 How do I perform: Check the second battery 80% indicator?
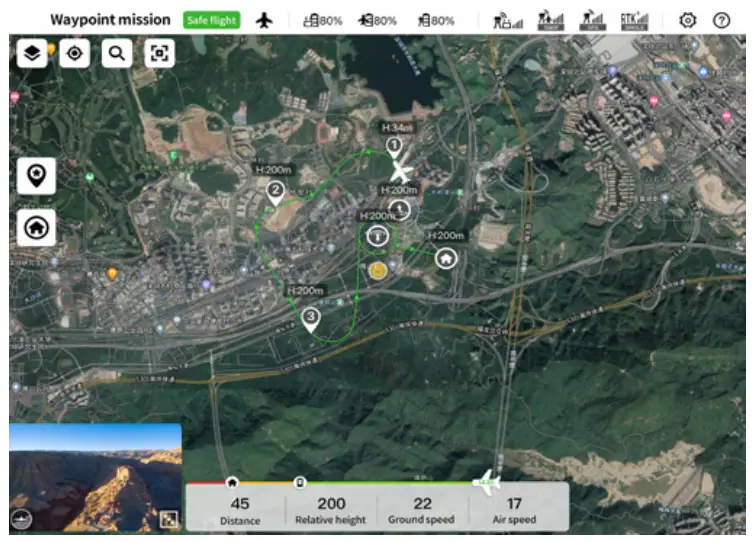tap(378, 21)
